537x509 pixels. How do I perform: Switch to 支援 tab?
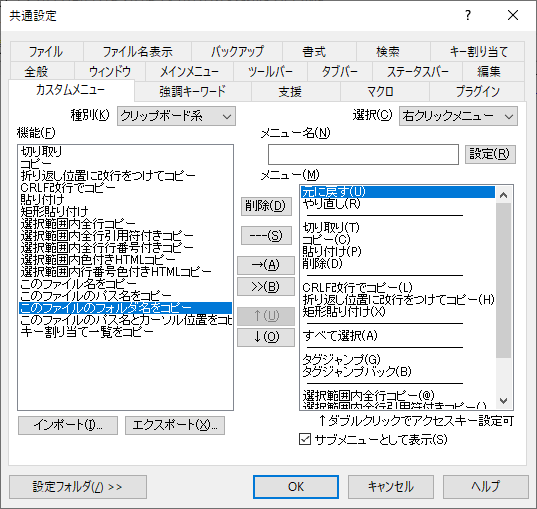click(296, 91)
